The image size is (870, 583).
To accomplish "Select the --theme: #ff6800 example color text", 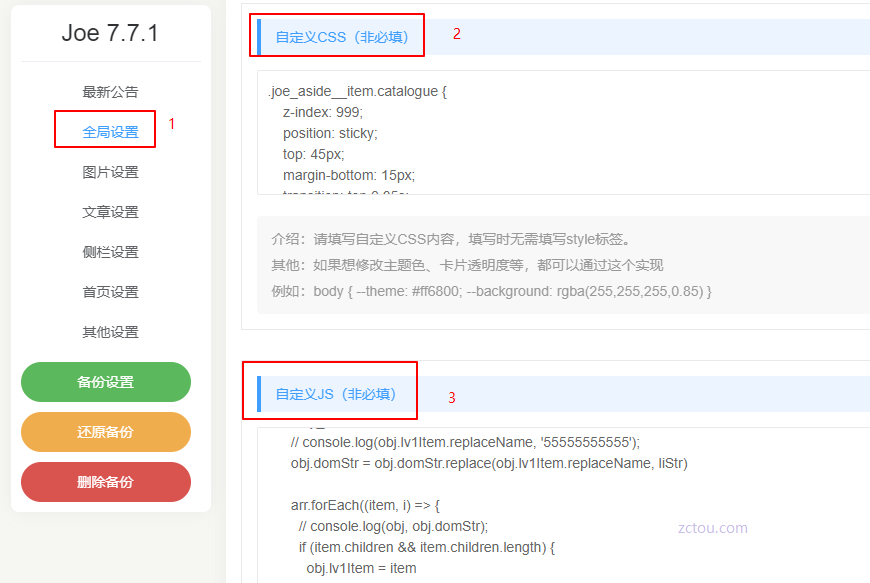I will click(x=437, y=293).
